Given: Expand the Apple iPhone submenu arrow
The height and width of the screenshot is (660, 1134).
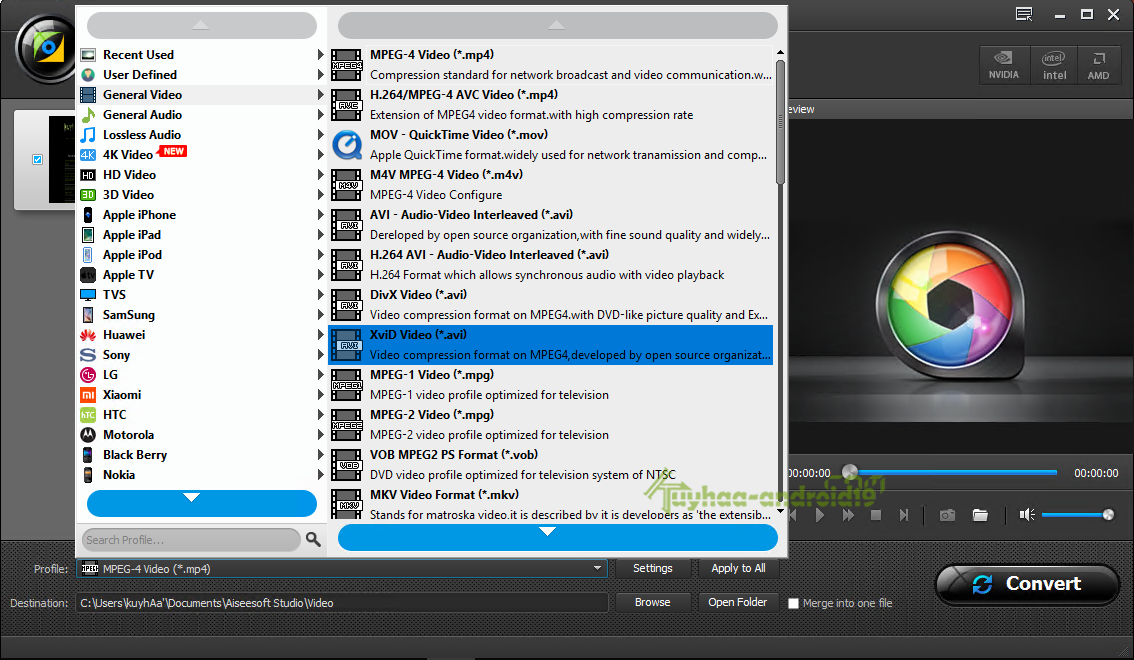Looking at the screenshot, I should [320, 215].
